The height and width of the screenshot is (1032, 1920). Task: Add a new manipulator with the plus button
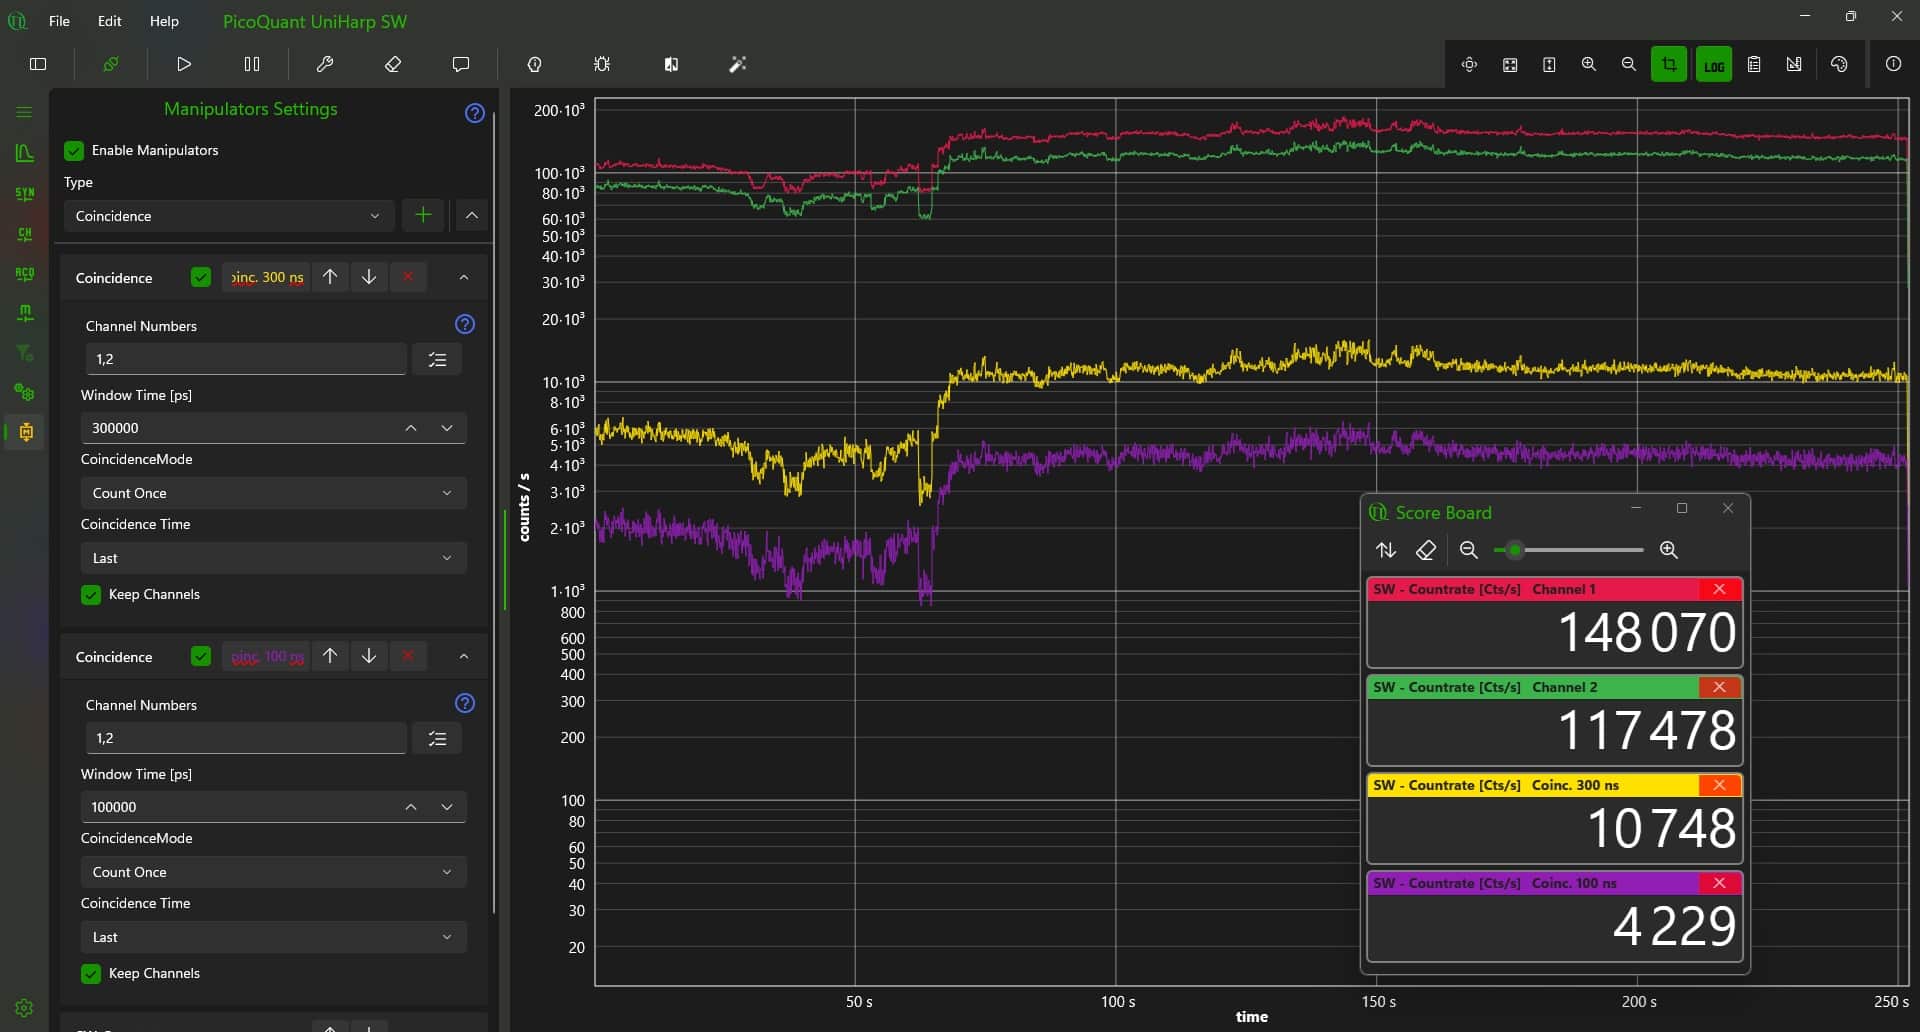click(422, 215)
